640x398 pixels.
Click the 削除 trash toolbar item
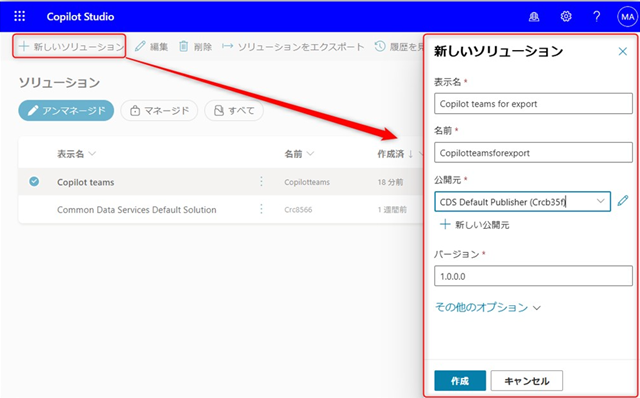[195, 47]
